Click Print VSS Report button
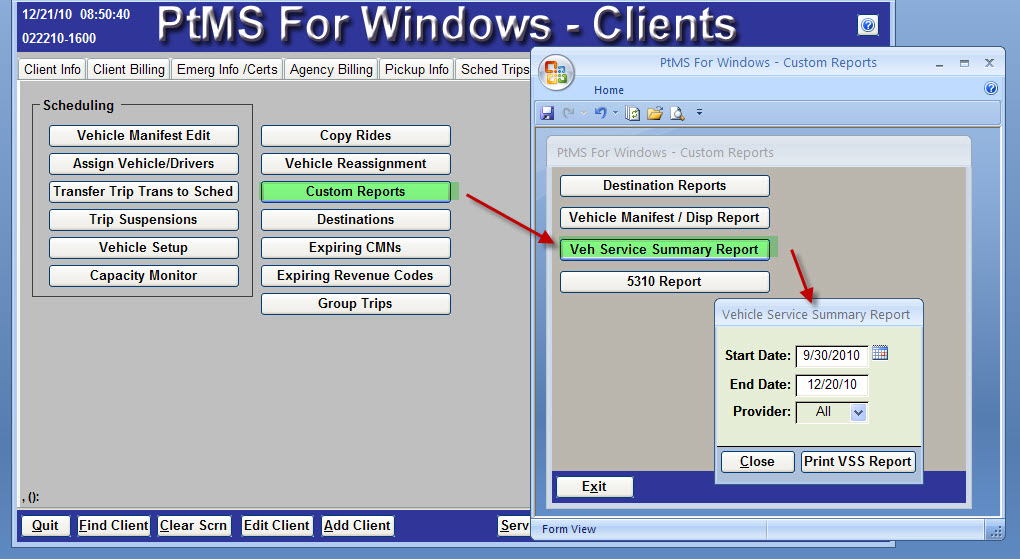The width and height of the screenshot is (1020, 559). (x=858, y=461)
